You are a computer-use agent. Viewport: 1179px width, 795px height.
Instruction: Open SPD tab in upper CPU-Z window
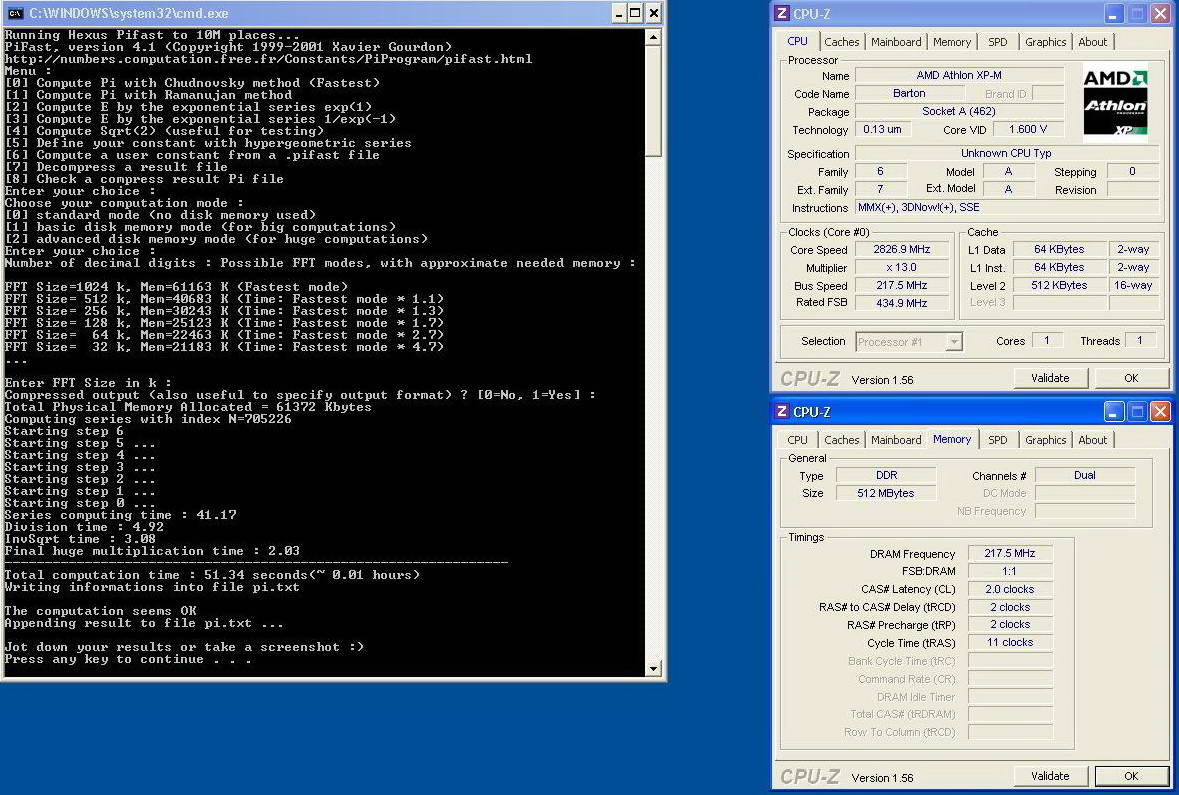pyautogui.click(x=998, y=42)
